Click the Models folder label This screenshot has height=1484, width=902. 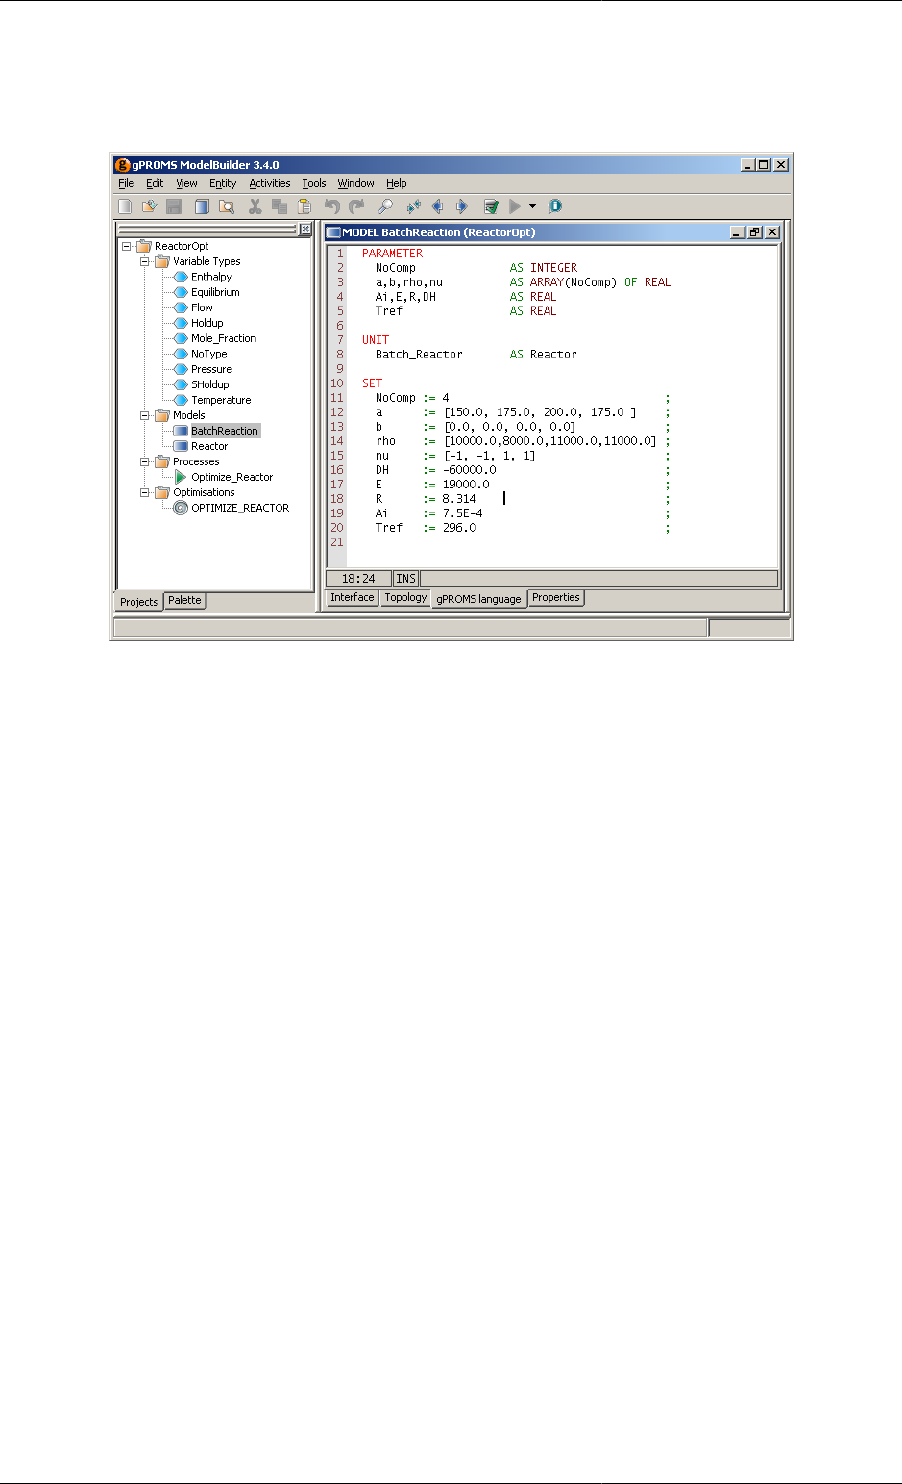coord(189,415)
